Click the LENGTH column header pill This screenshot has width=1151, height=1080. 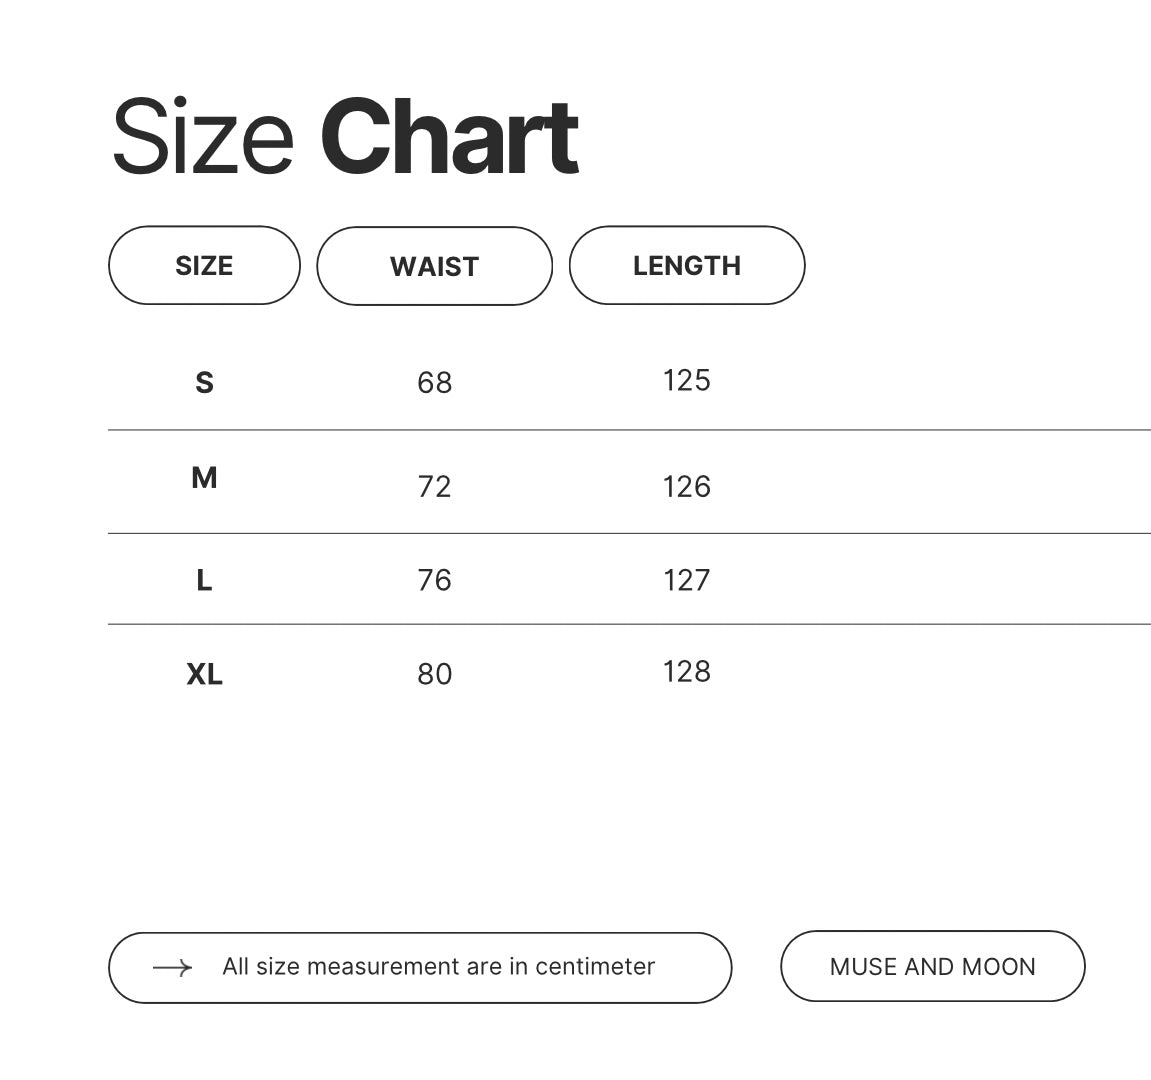[687, 266]
